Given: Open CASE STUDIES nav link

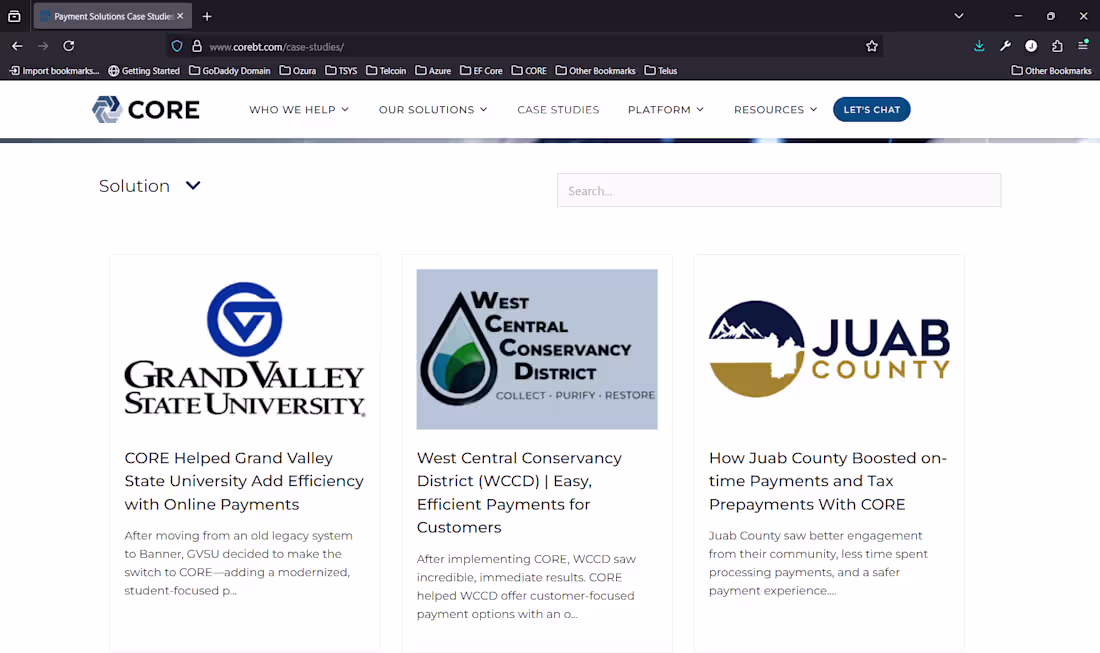Looking at the screenshot, I should [558, 109].
